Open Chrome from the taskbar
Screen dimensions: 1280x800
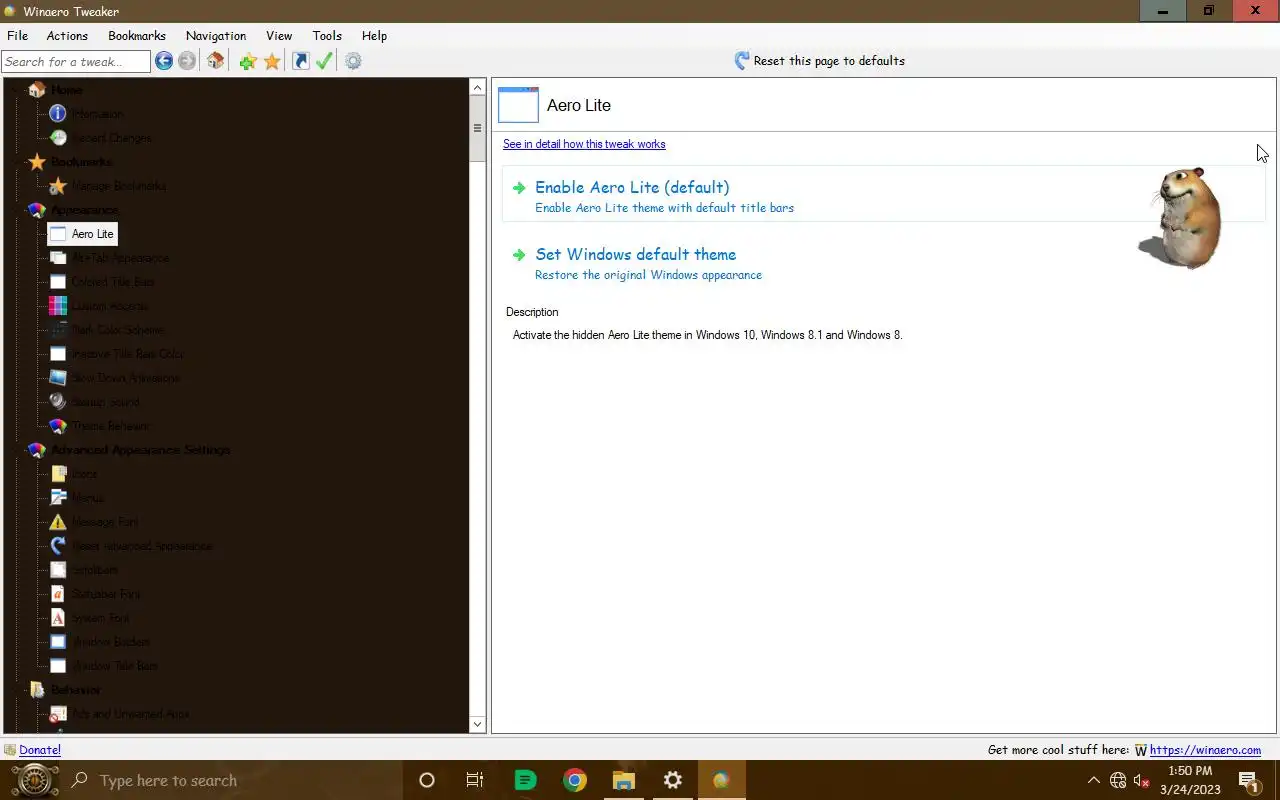pos(574,780)
